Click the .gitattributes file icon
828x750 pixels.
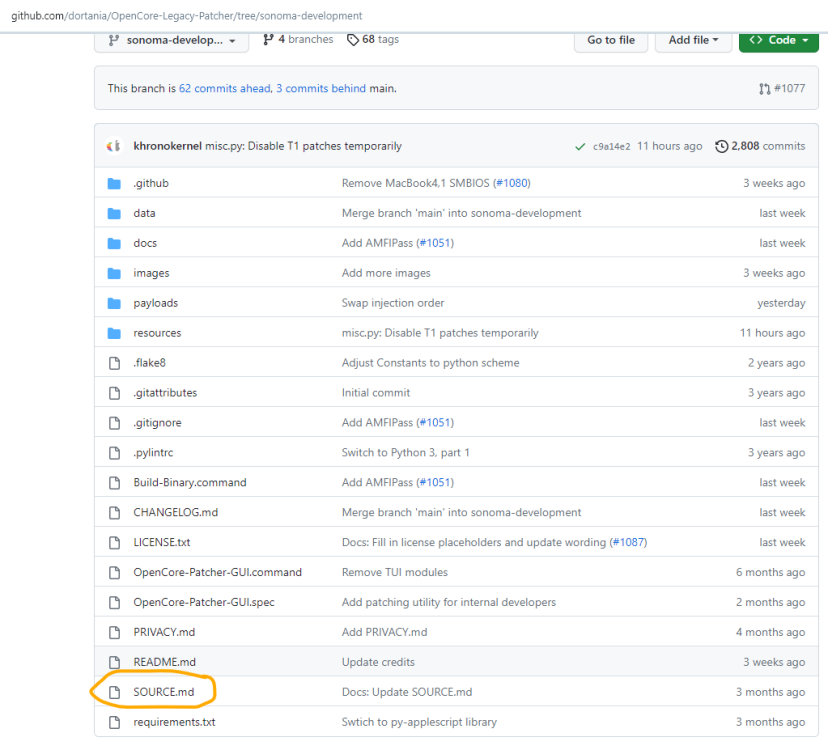(x=115, y=393)
